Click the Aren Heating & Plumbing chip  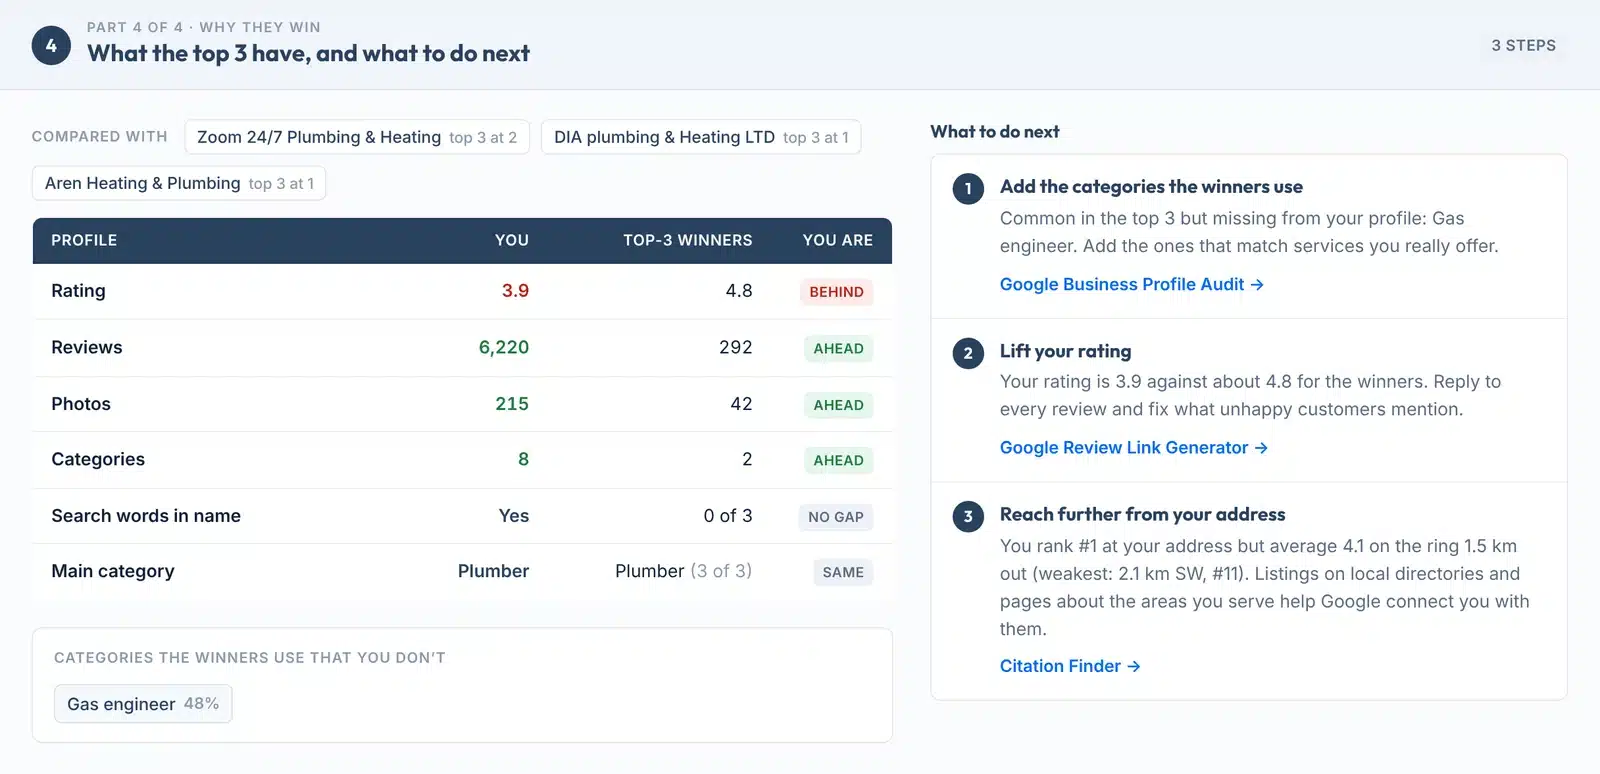tap(179, 183)
